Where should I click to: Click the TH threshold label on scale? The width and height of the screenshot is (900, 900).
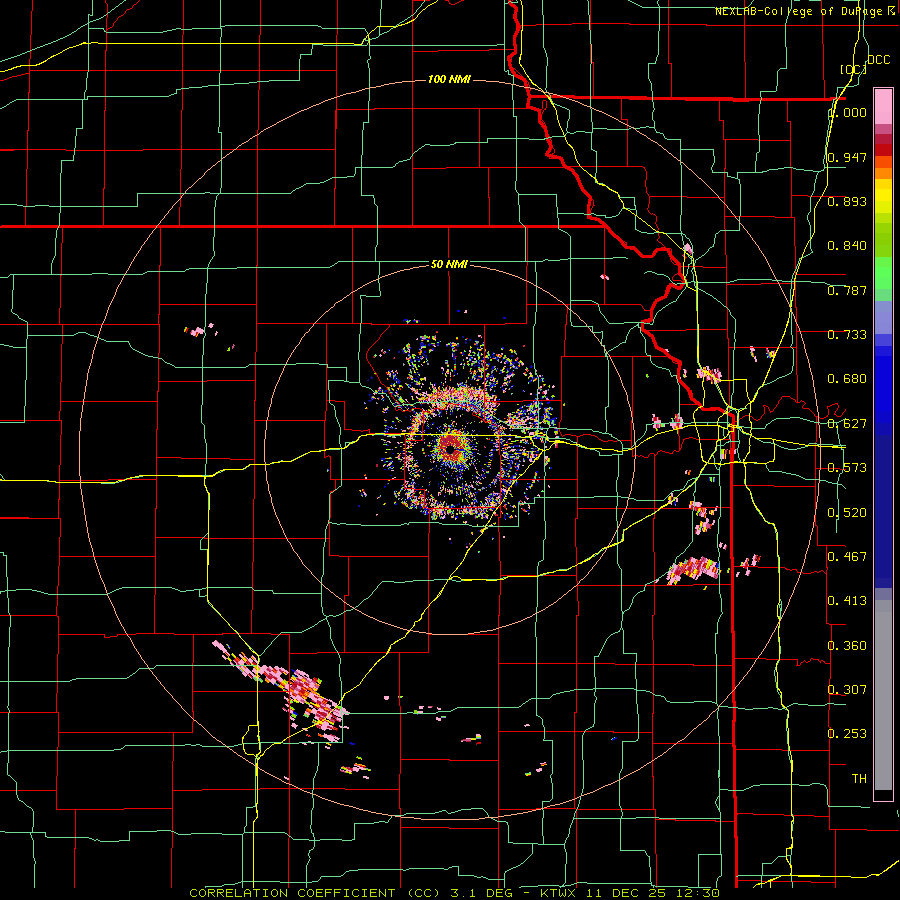pos(859,779)
